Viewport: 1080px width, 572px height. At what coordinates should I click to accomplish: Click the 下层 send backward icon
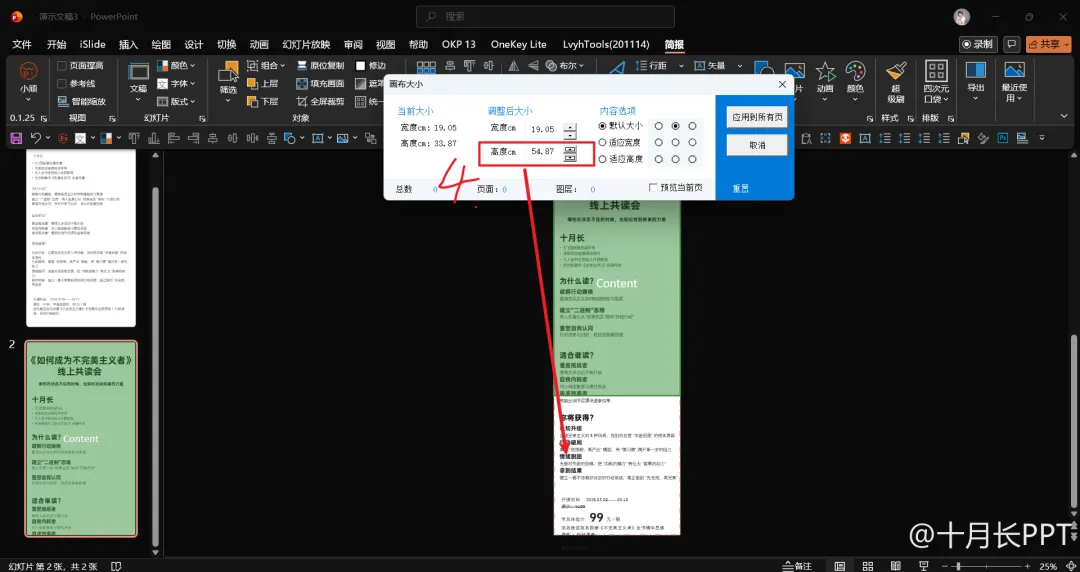[253, 101]
